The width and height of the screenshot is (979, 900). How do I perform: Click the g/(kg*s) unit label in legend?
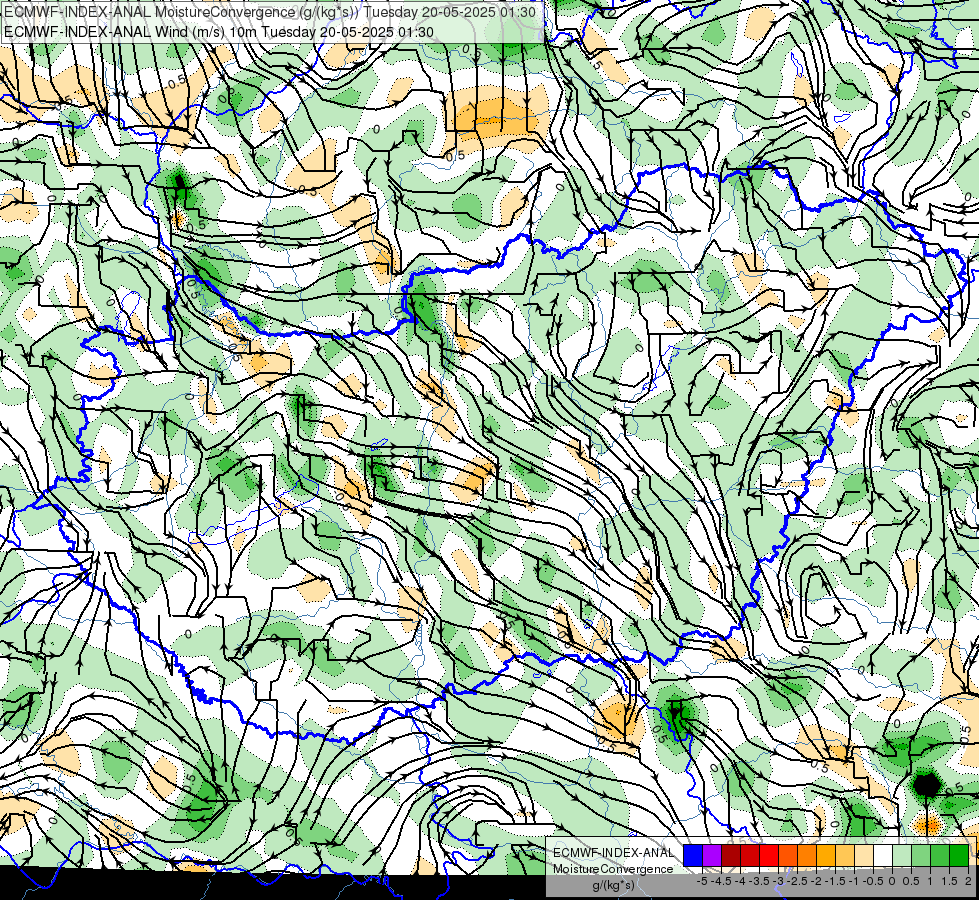[613, 885]
